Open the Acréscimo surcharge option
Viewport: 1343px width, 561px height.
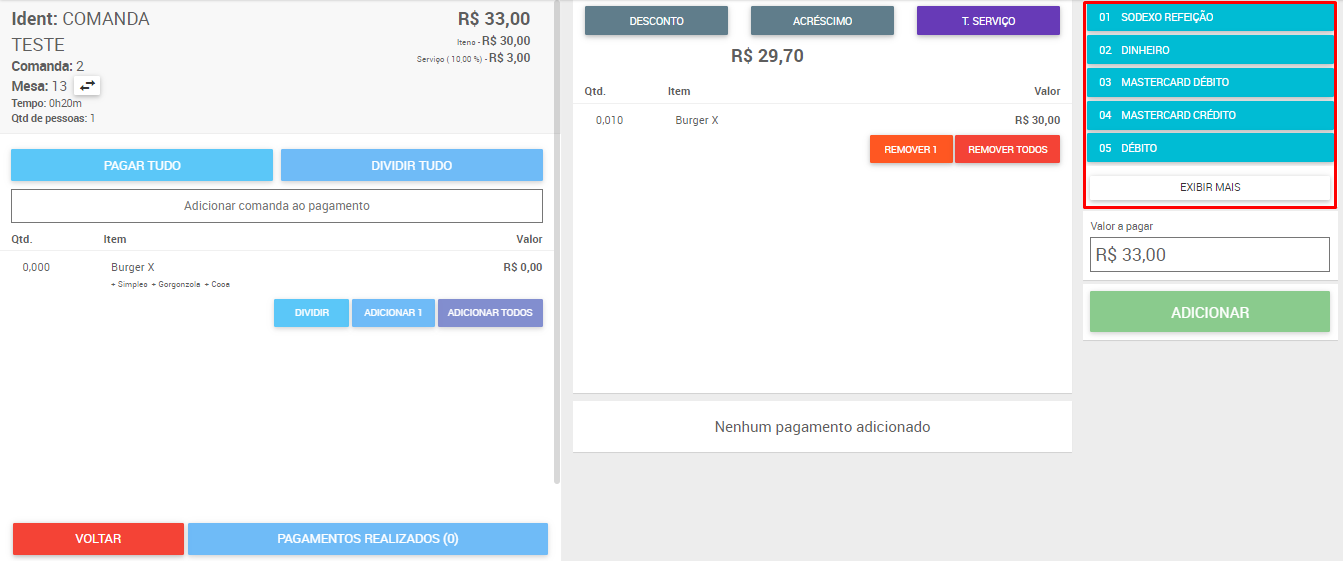coord(822,21)
